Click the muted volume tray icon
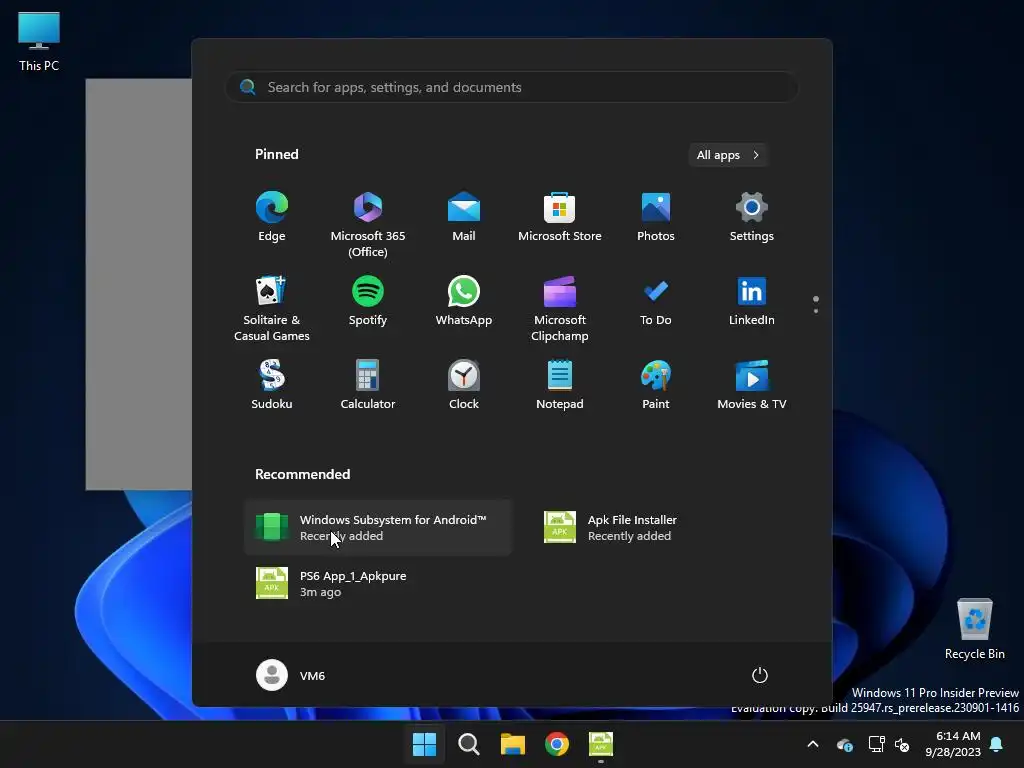This screenshot has height=768, width=1024. (x=903, y=744)
